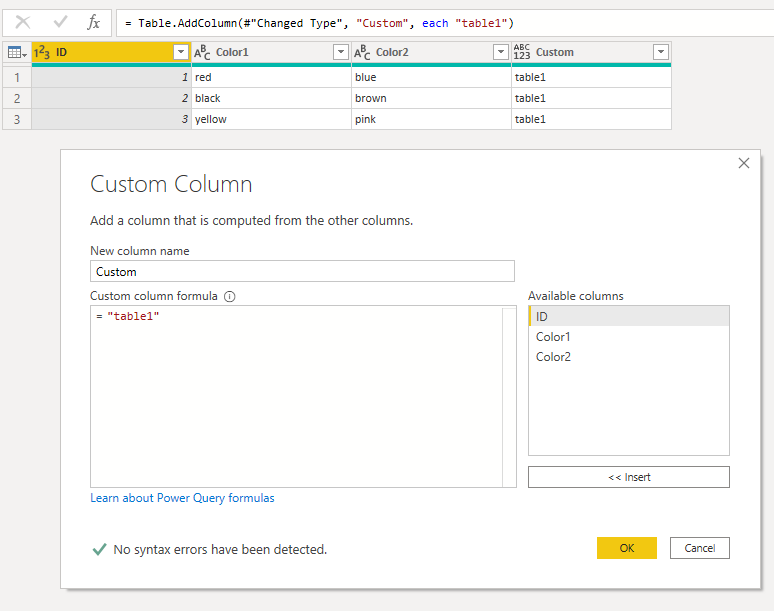
Task: Click the 'No syntax errors have been detected' message
Action: pos(220,549)
